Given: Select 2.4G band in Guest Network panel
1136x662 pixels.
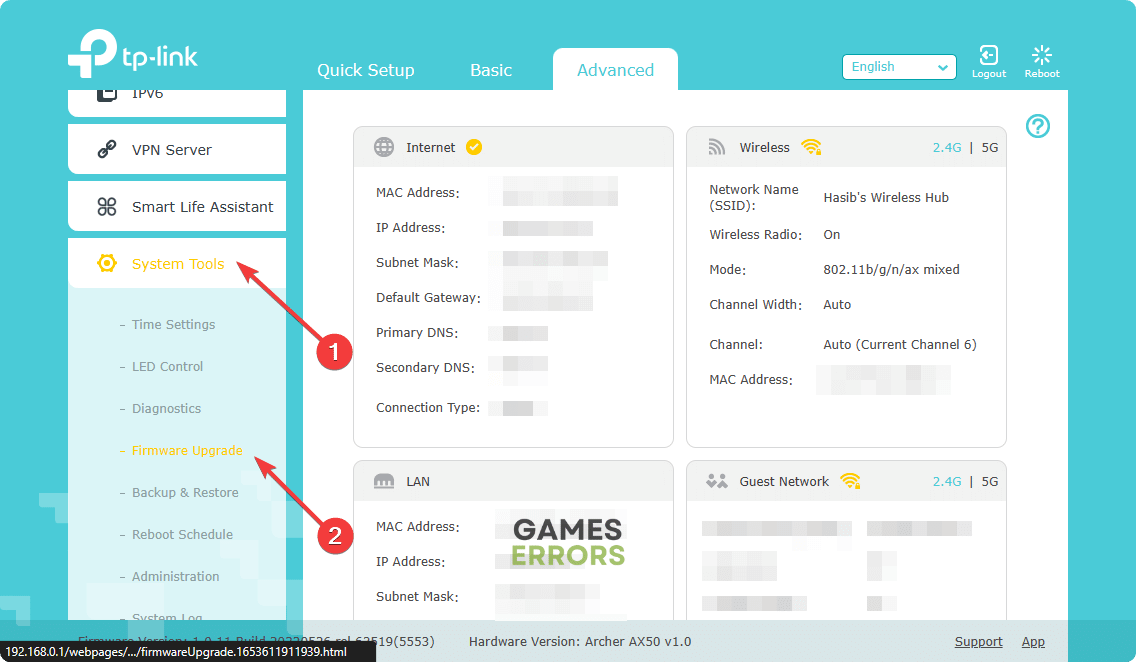Looking at the screenshot, I should click(947, 482).
